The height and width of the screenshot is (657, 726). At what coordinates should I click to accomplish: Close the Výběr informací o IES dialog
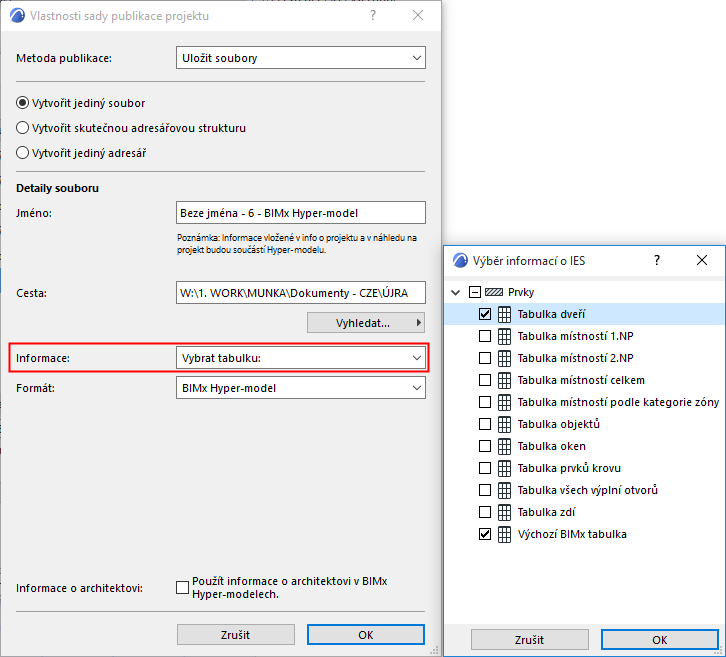[x=702, y=260]
